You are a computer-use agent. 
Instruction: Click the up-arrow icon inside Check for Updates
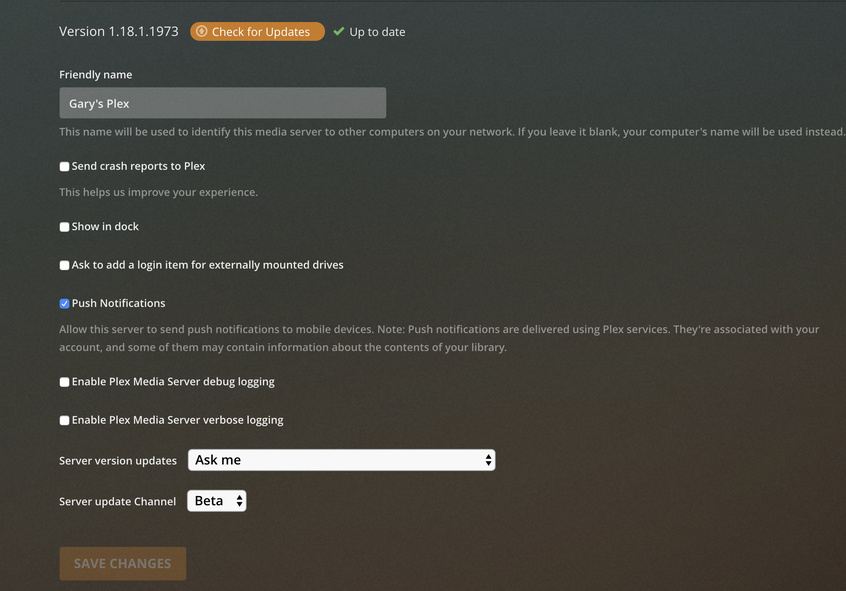pos(201,32)
